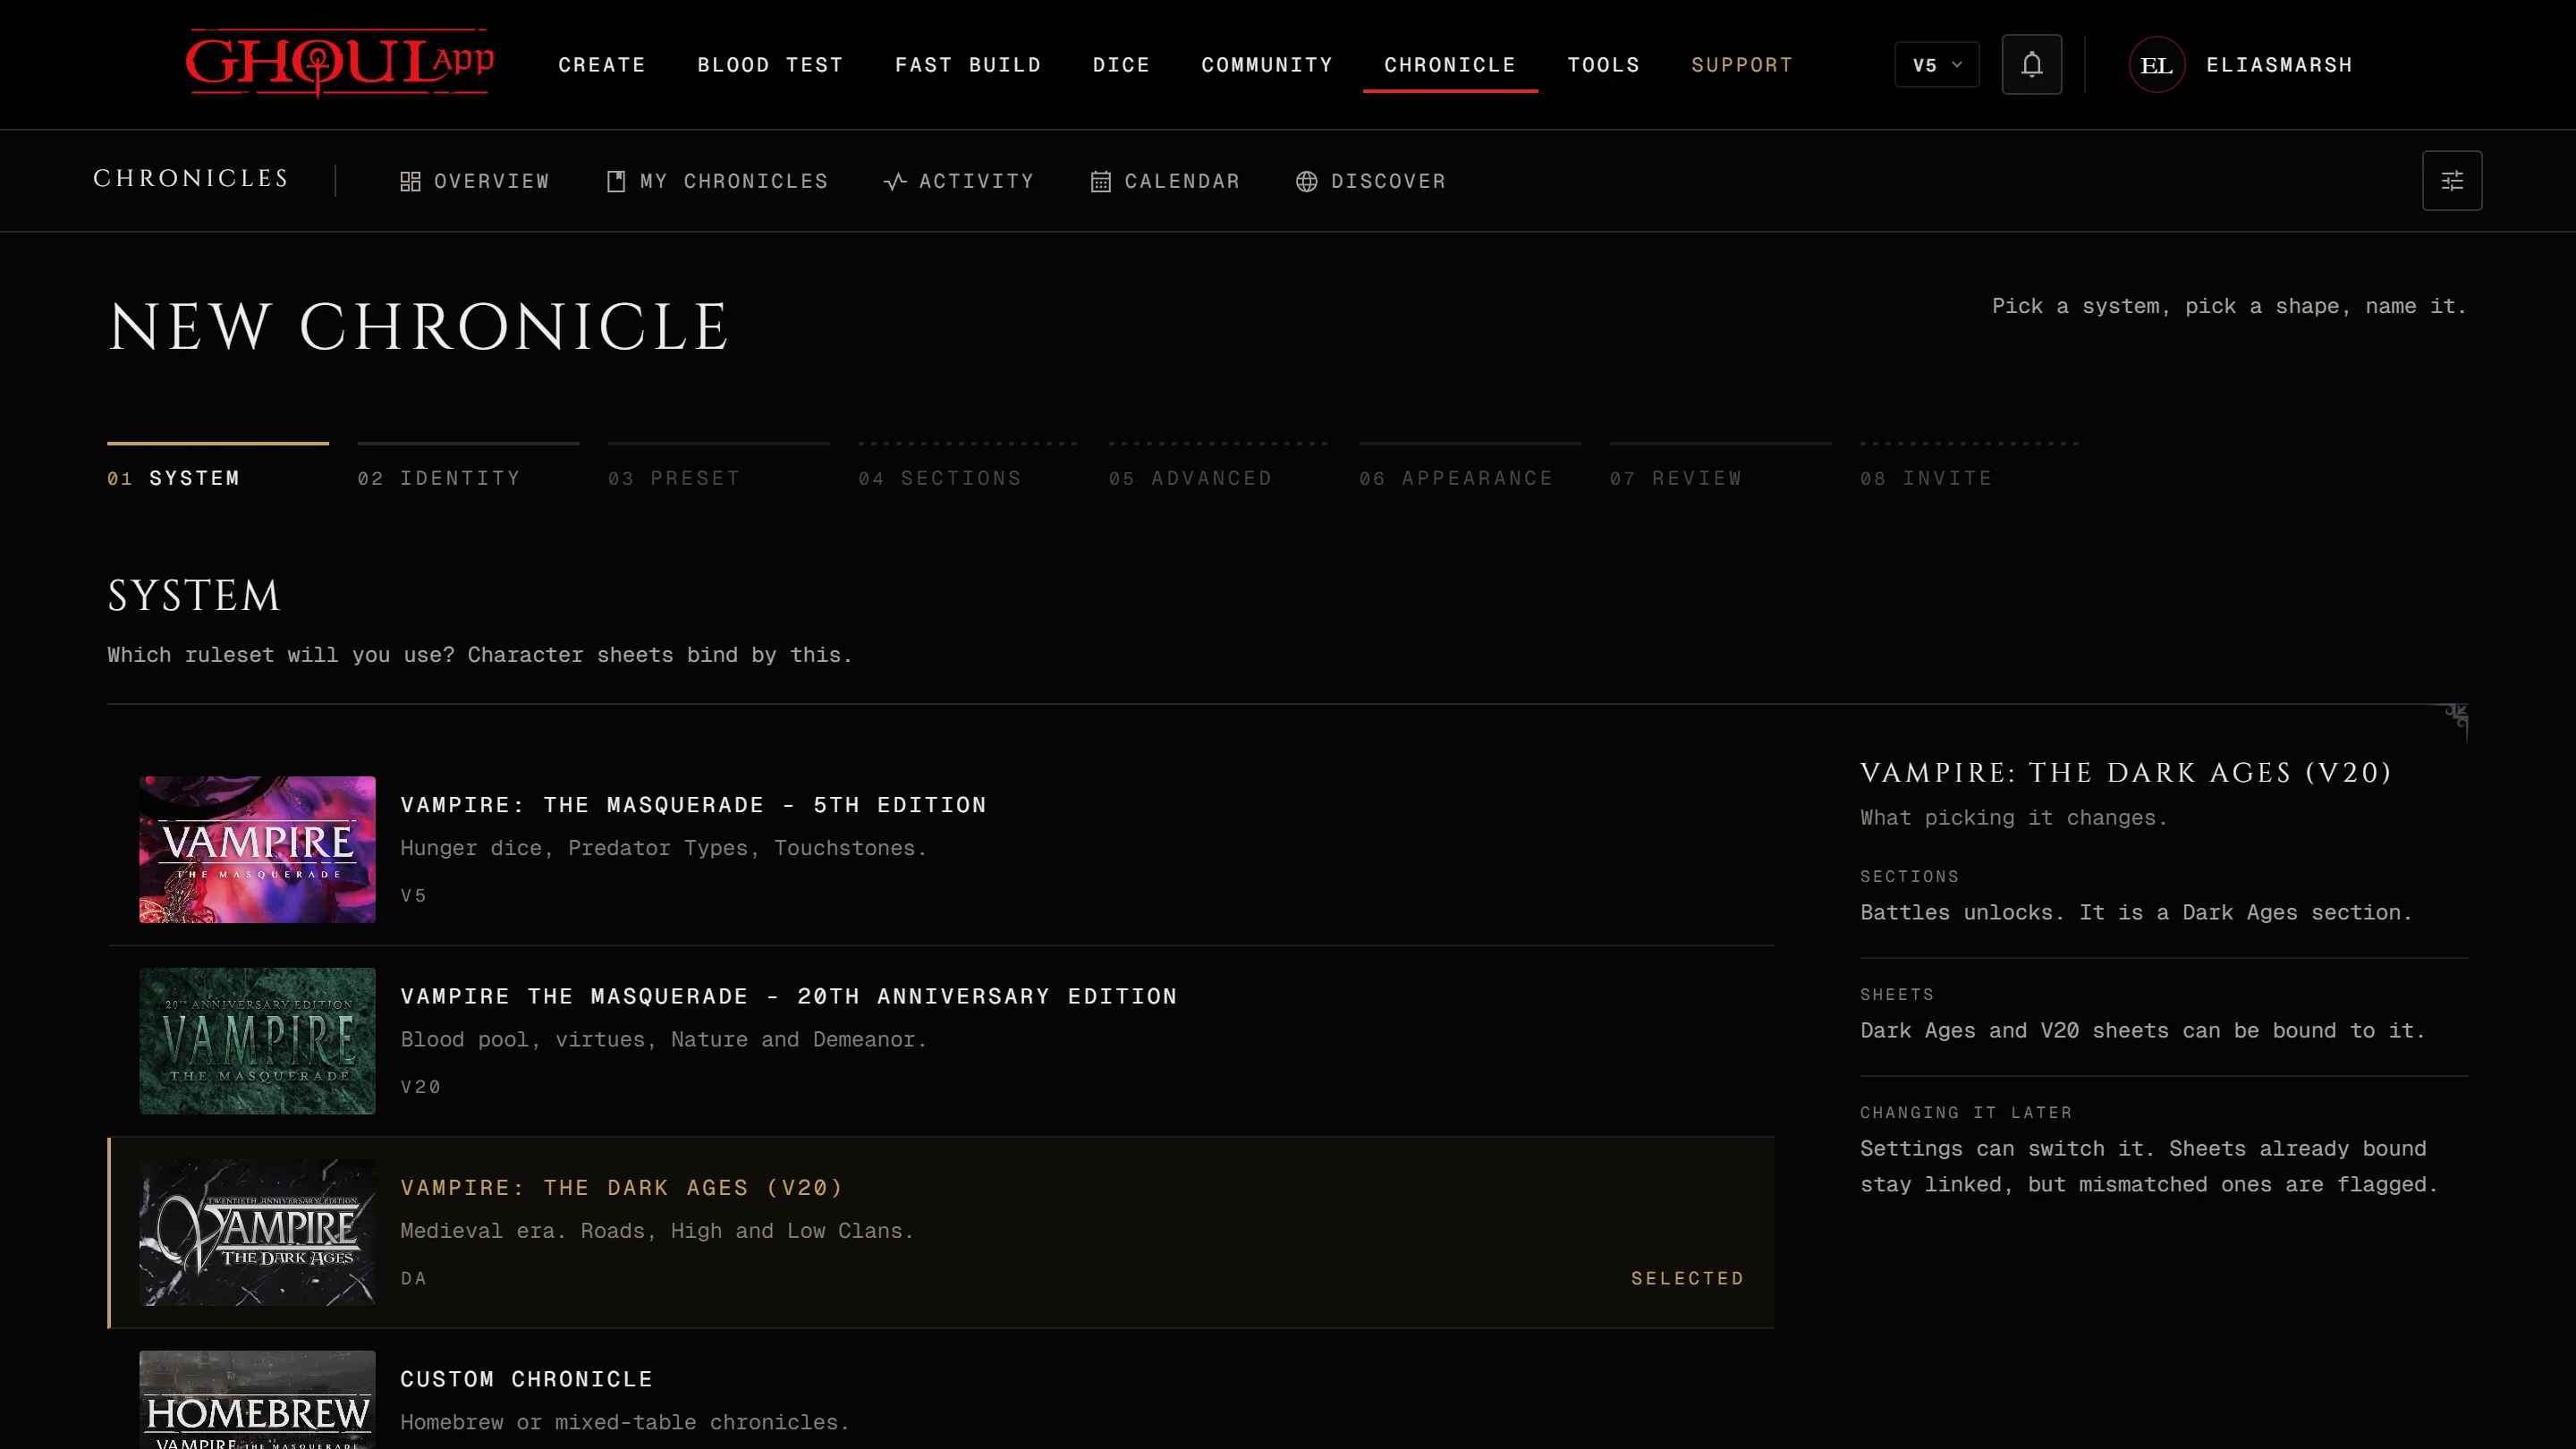The height and width of the screenshot is (1449, 2576).
Task: Select the Chronicle nav item
Action: pos(1450,65)
